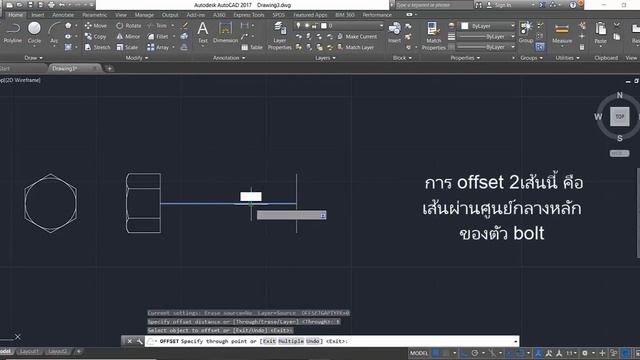Expand the Draw panel
Viewport: 640px width, 360px height.
tap(33, 58)
